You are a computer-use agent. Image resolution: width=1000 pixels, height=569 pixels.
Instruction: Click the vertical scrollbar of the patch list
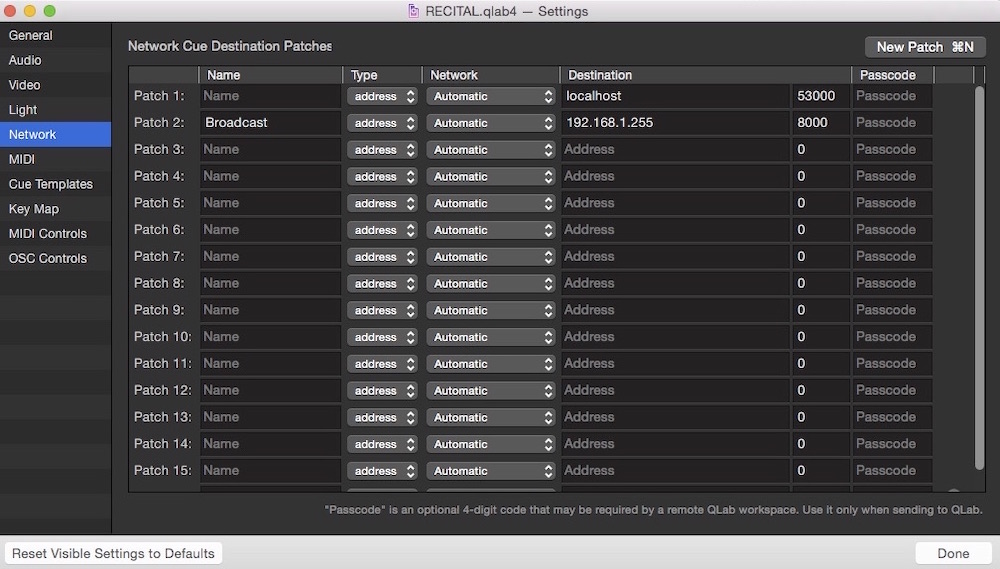coord(980,270)
